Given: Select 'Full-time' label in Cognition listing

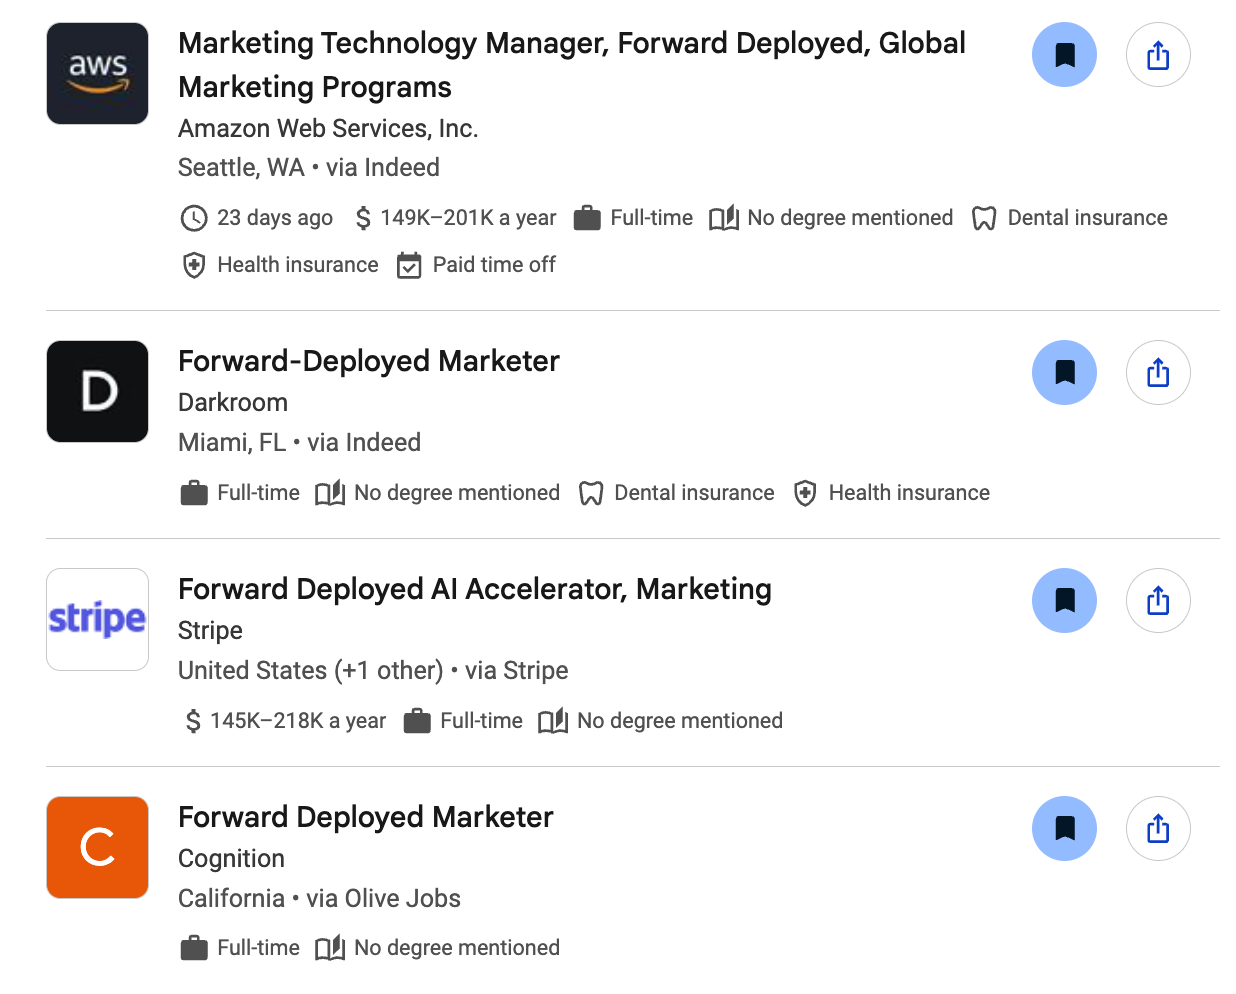Looking at the screenshot, I should tap(258, 948).
